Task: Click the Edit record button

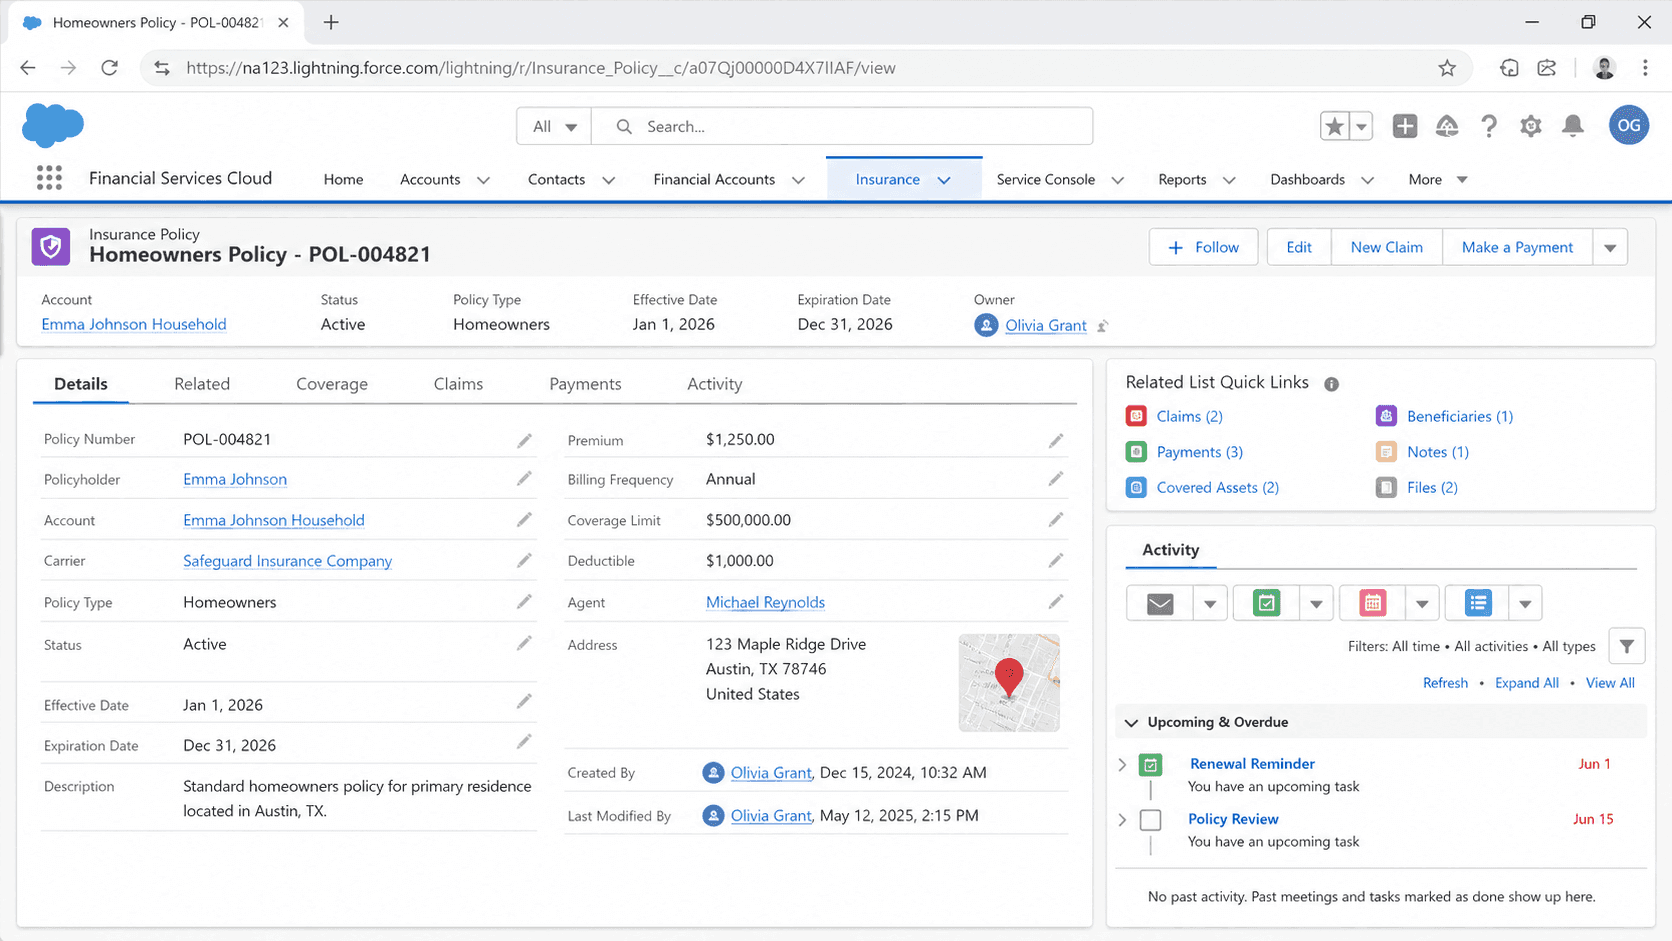Action: [1299, 247]
